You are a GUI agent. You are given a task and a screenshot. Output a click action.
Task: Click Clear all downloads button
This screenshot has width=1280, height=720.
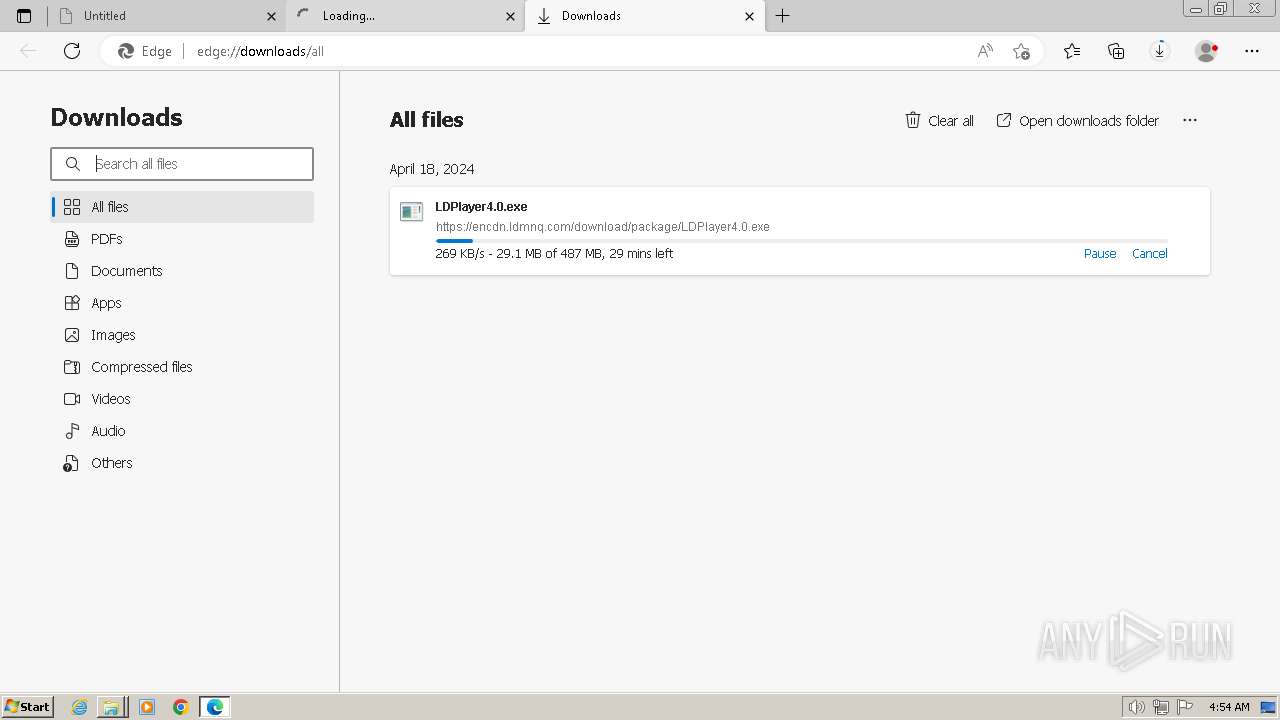pyautogui.click(x=939, y=120)
